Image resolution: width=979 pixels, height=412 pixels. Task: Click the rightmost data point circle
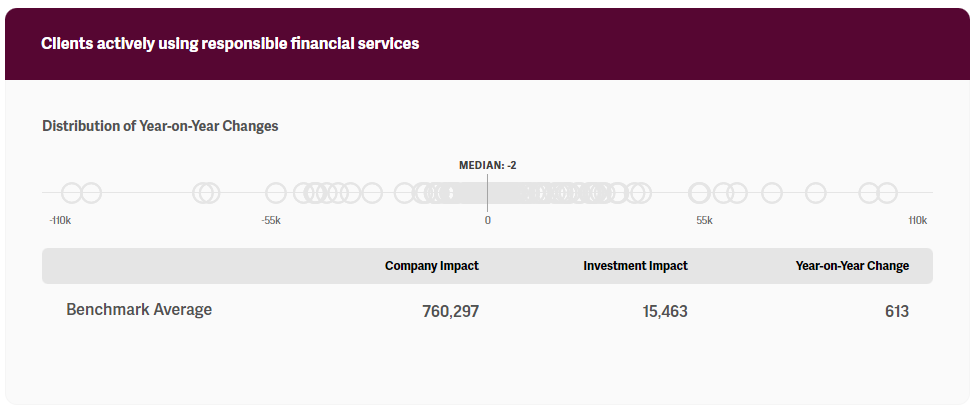tap(885, 193)
